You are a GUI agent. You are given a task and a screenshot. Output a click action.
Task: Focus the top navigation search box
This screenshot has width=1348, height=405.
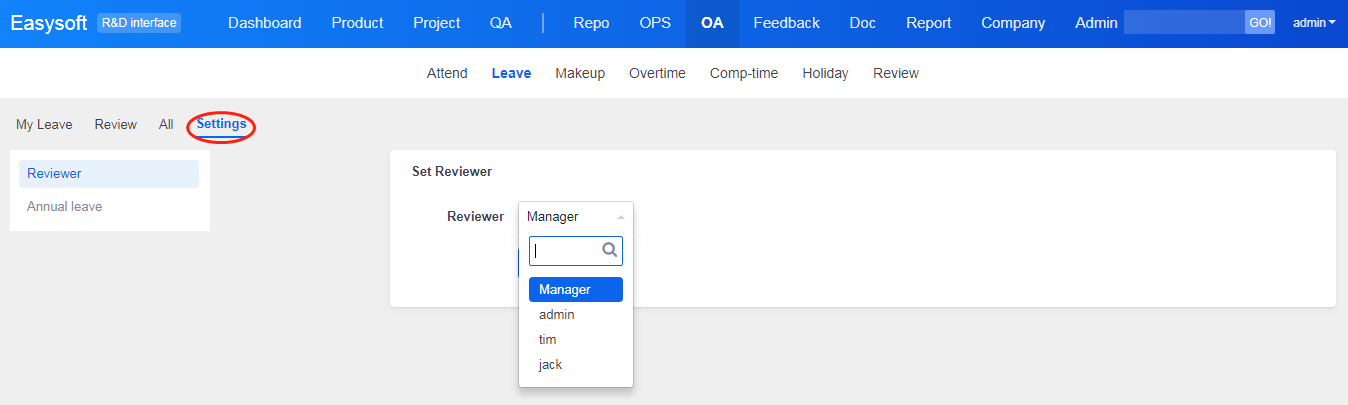(1184, 23)
